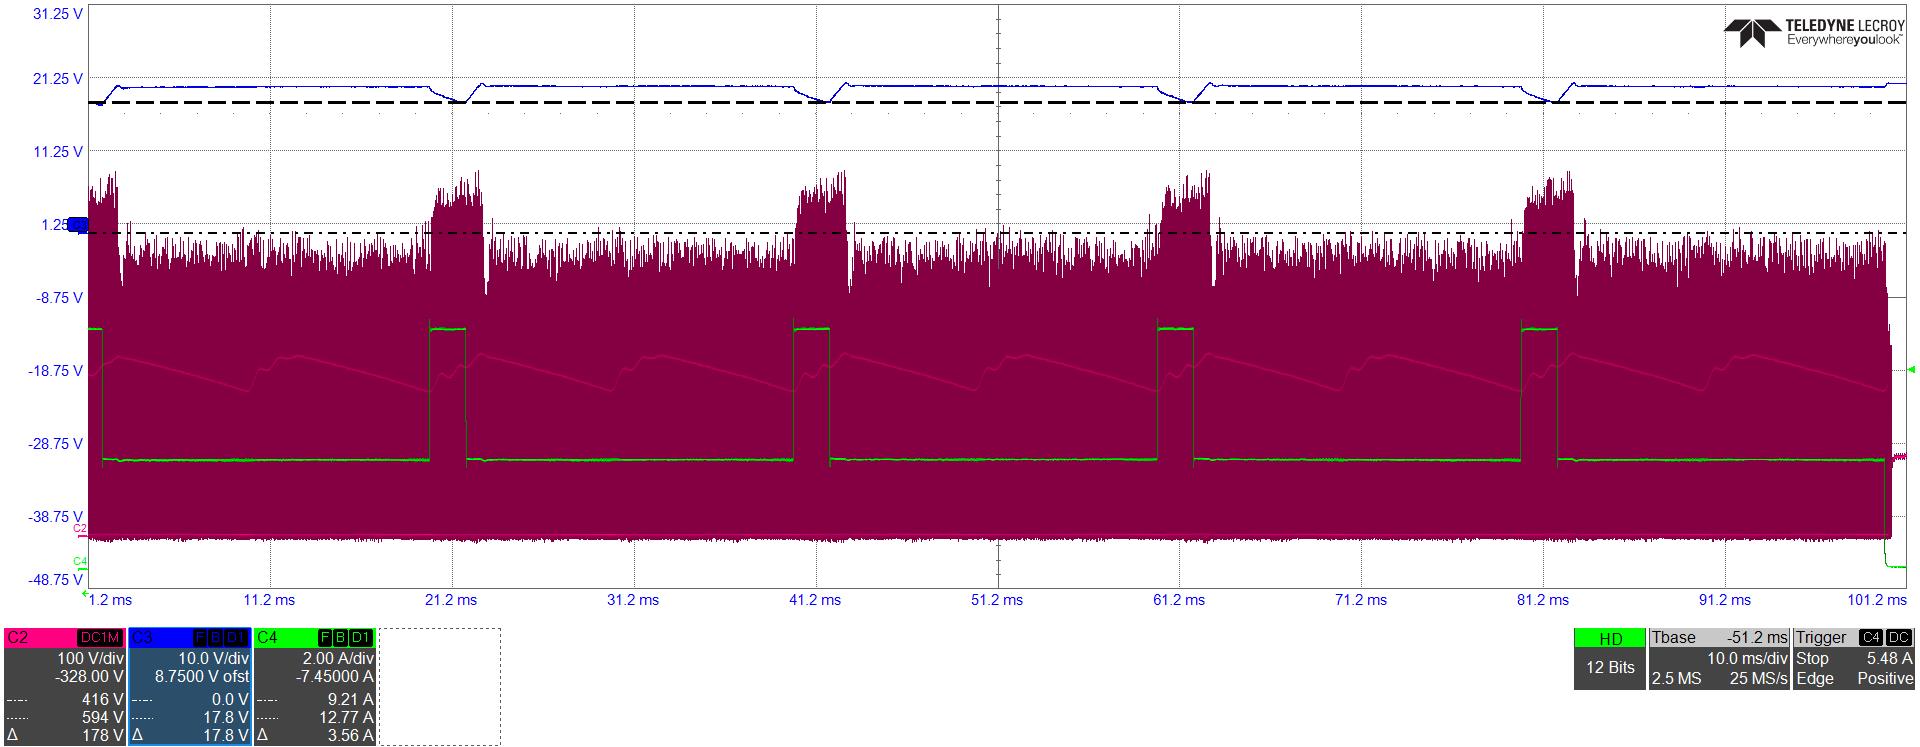Select the green trigger level arrow at right edge
This screenshot has width=1920, height=747.
coord(1912,370)
